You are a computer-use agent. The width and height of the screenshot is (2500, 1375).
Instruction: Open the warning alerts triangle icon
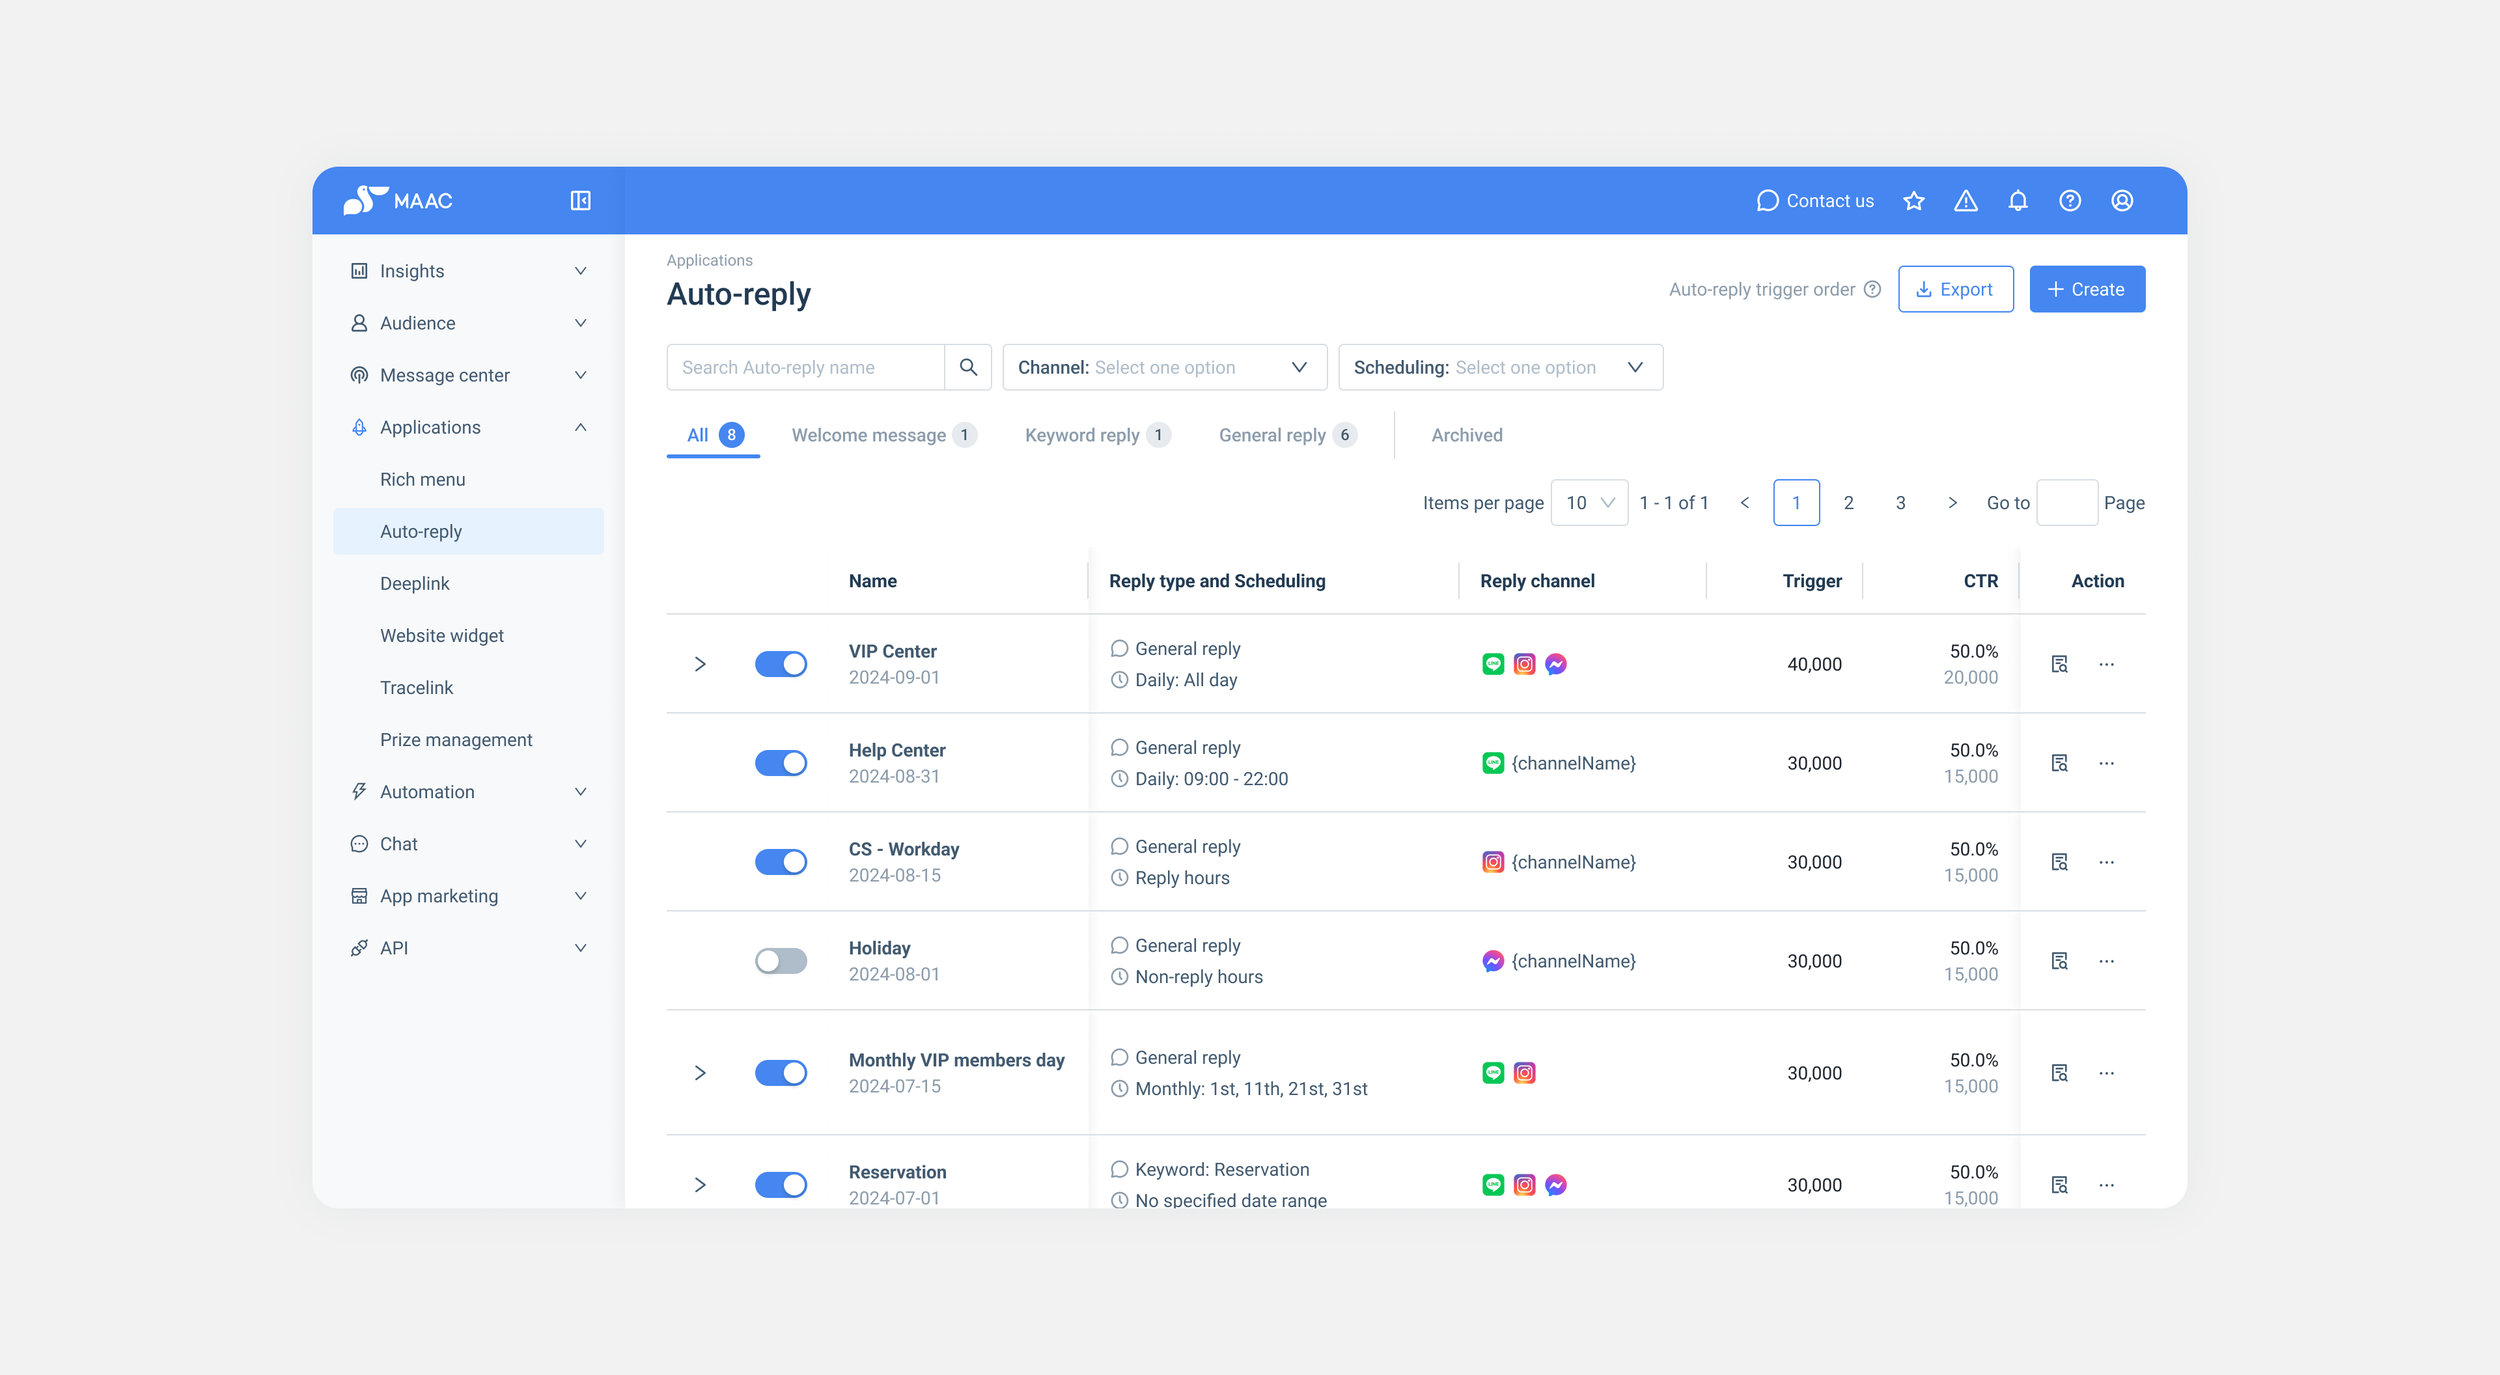tap(1965, 201)
